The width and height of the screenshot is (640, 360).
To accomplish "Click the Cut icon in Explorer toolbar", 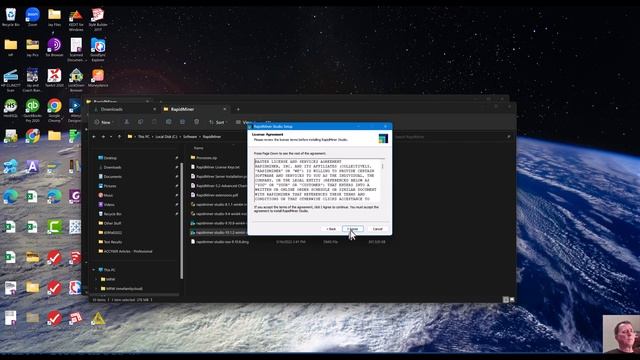I will (127, 122).
